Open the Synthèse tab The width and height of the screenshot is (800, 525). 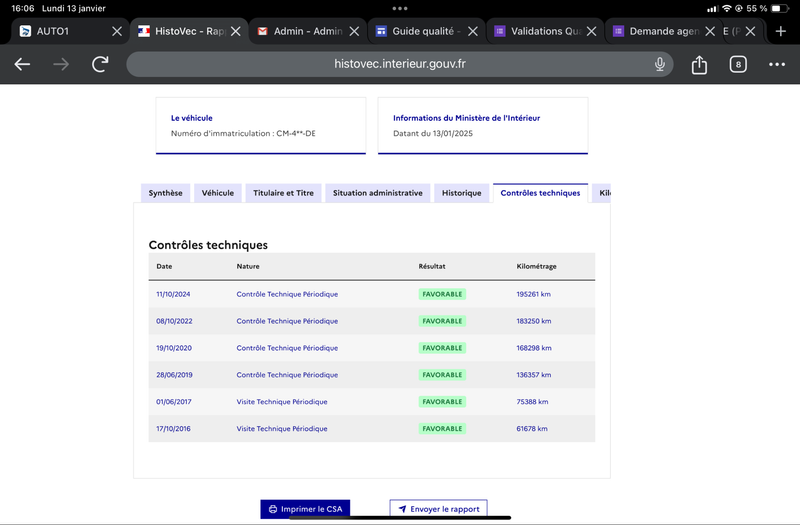coord(165,193)
